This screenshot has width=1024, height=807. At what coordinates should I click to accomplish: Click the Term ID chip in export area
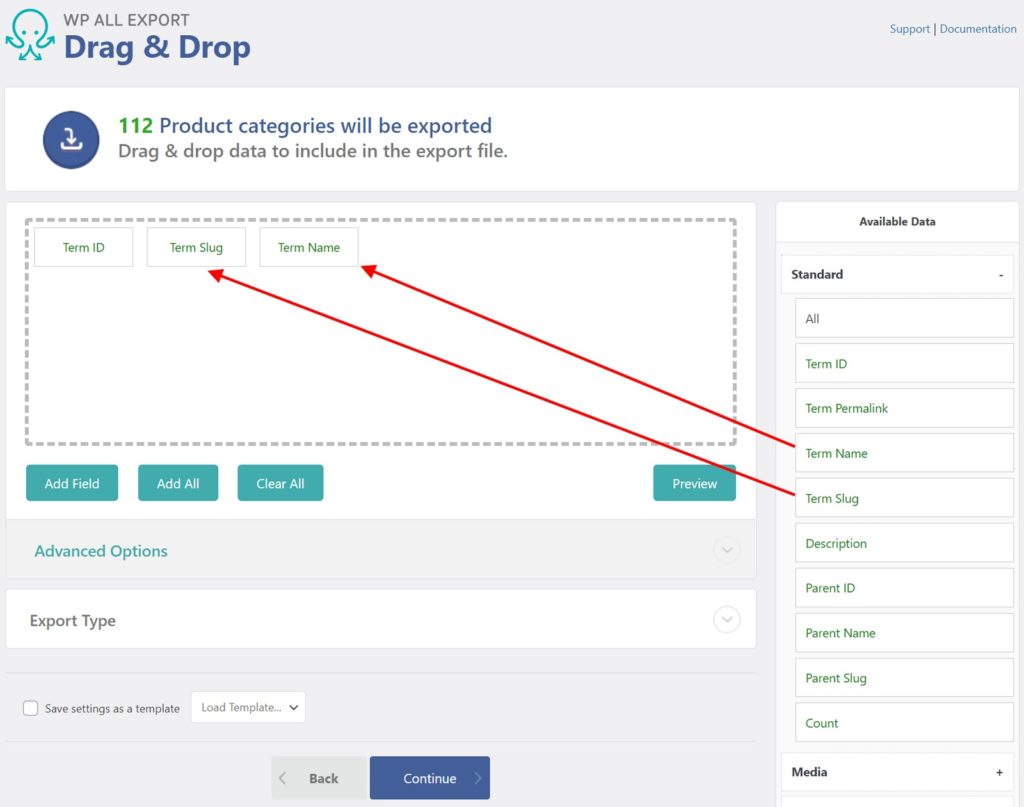[83, 246]
